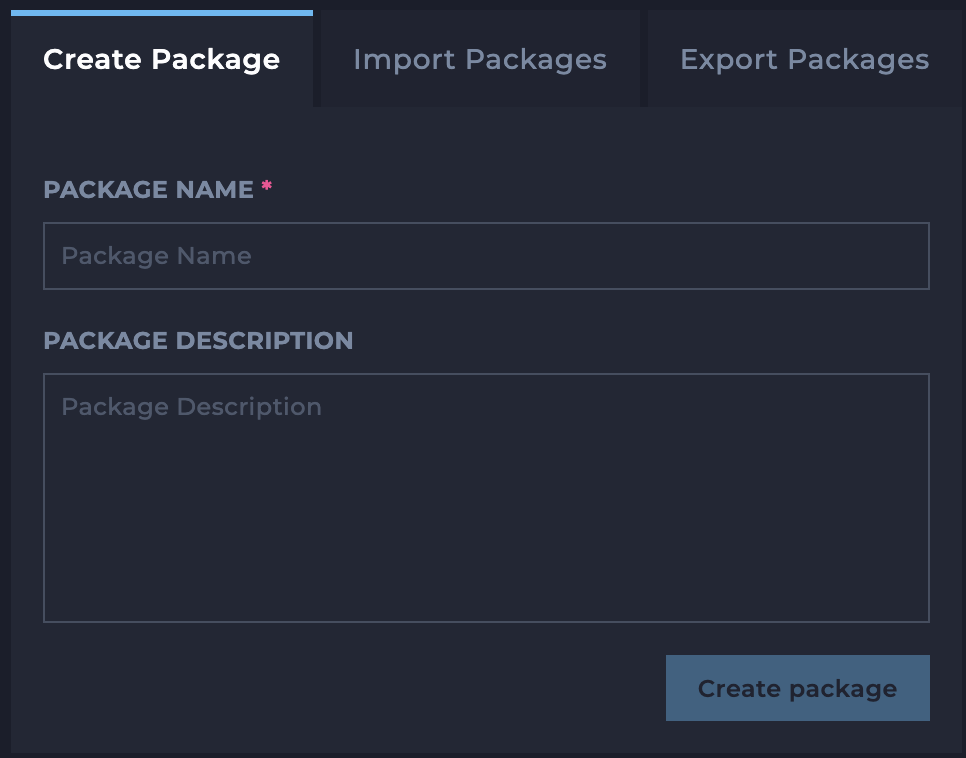Image resolution: width=966 pixels, height=758 pixels.
Task: Click the PACKAGE NAME field label
Action: [x=148, y=190]
